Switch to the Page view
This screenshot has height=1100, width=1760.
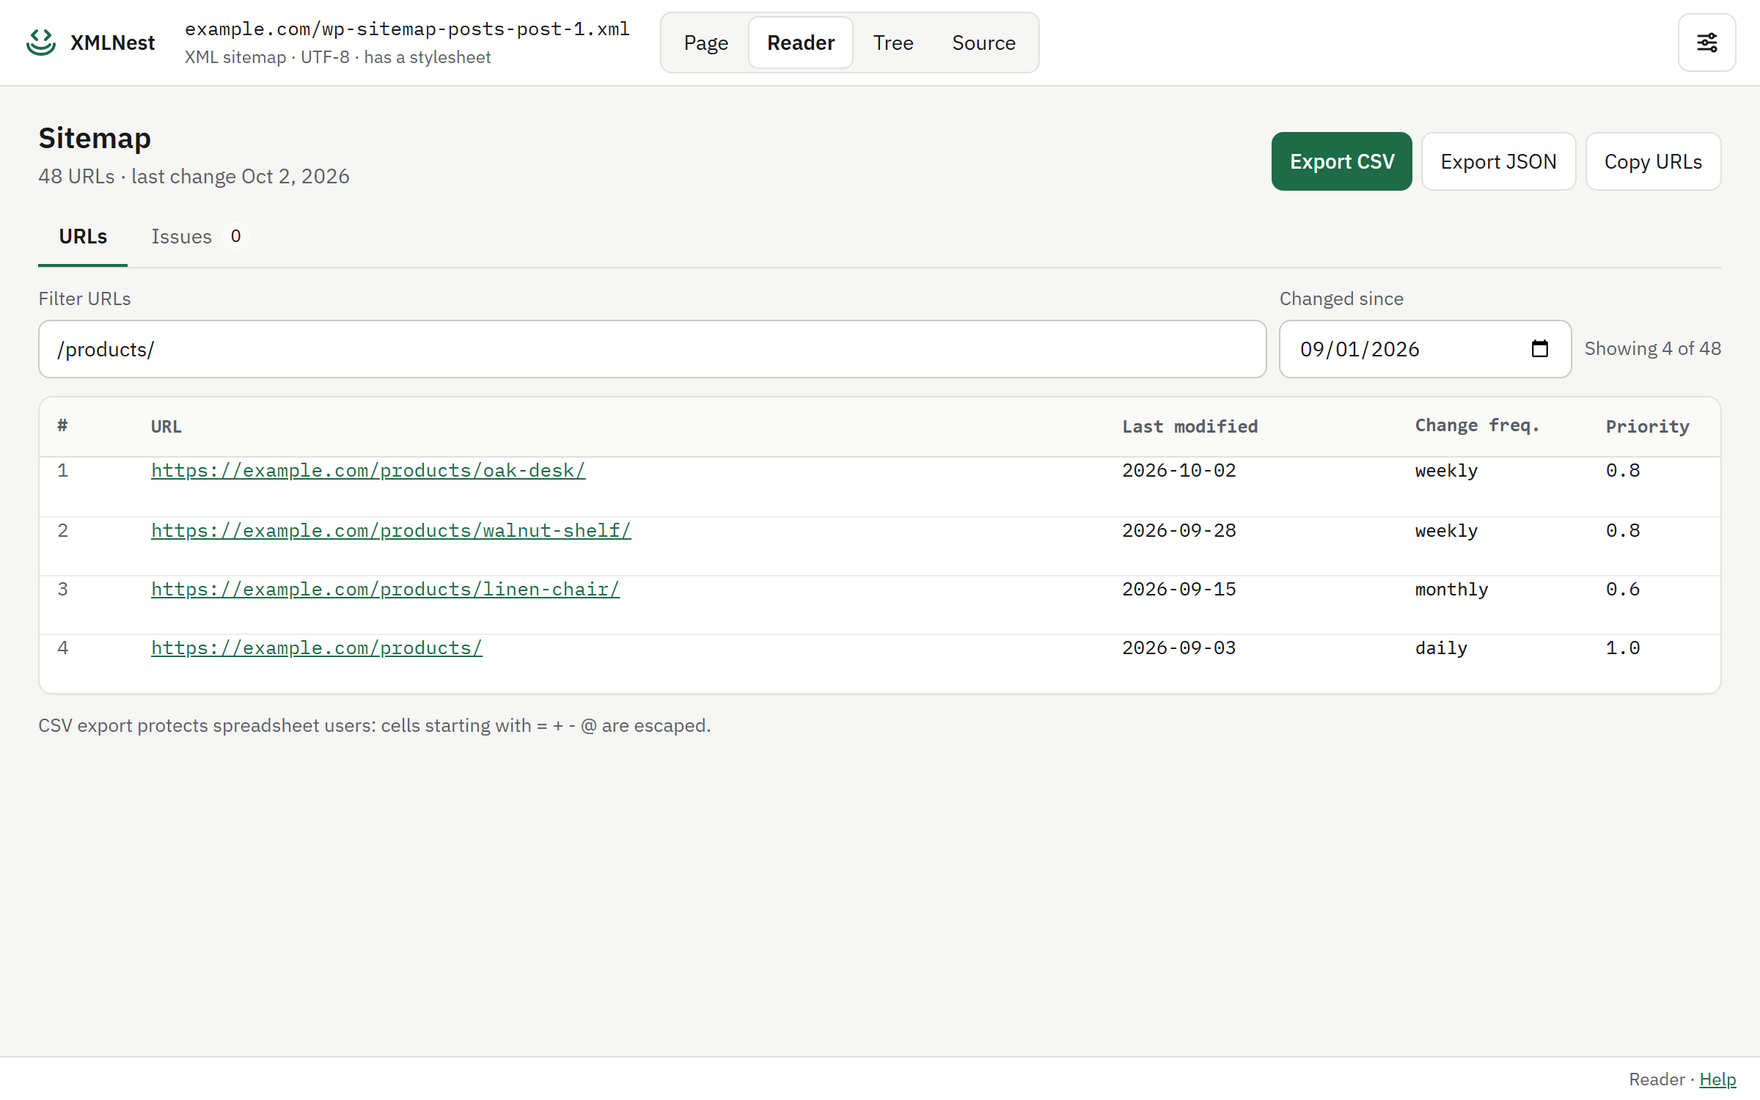pyautogui.click(x=706, y=42)
